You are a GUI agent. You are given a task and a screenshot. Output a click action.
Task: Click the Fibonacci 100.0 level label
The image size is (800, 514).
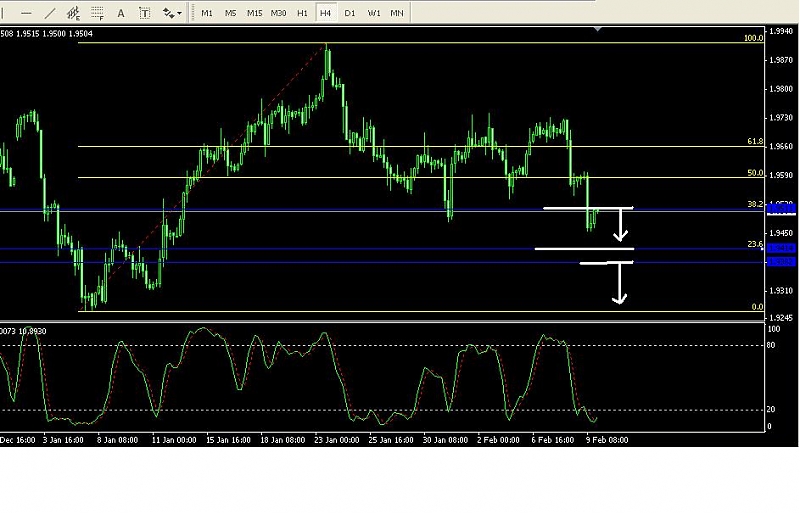tap(753, 38)
